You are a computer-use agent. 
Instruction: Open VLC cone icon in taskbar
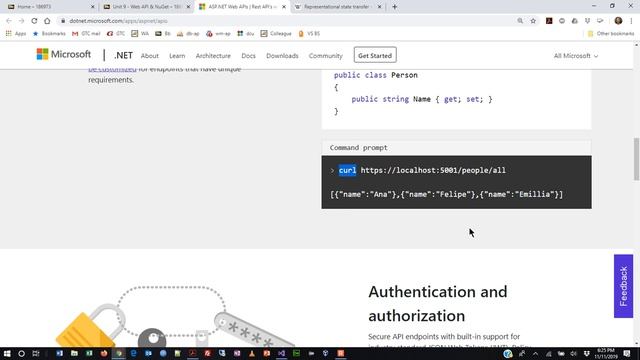[x=252, y=353]
